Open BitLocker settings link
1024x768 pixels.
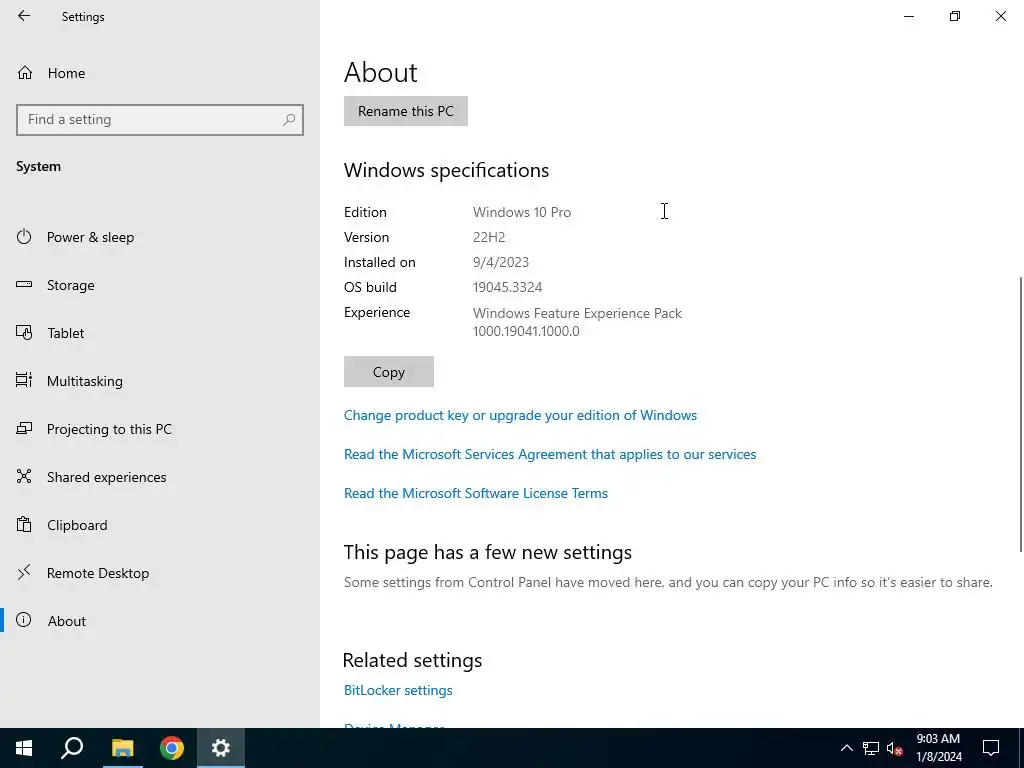398,690
